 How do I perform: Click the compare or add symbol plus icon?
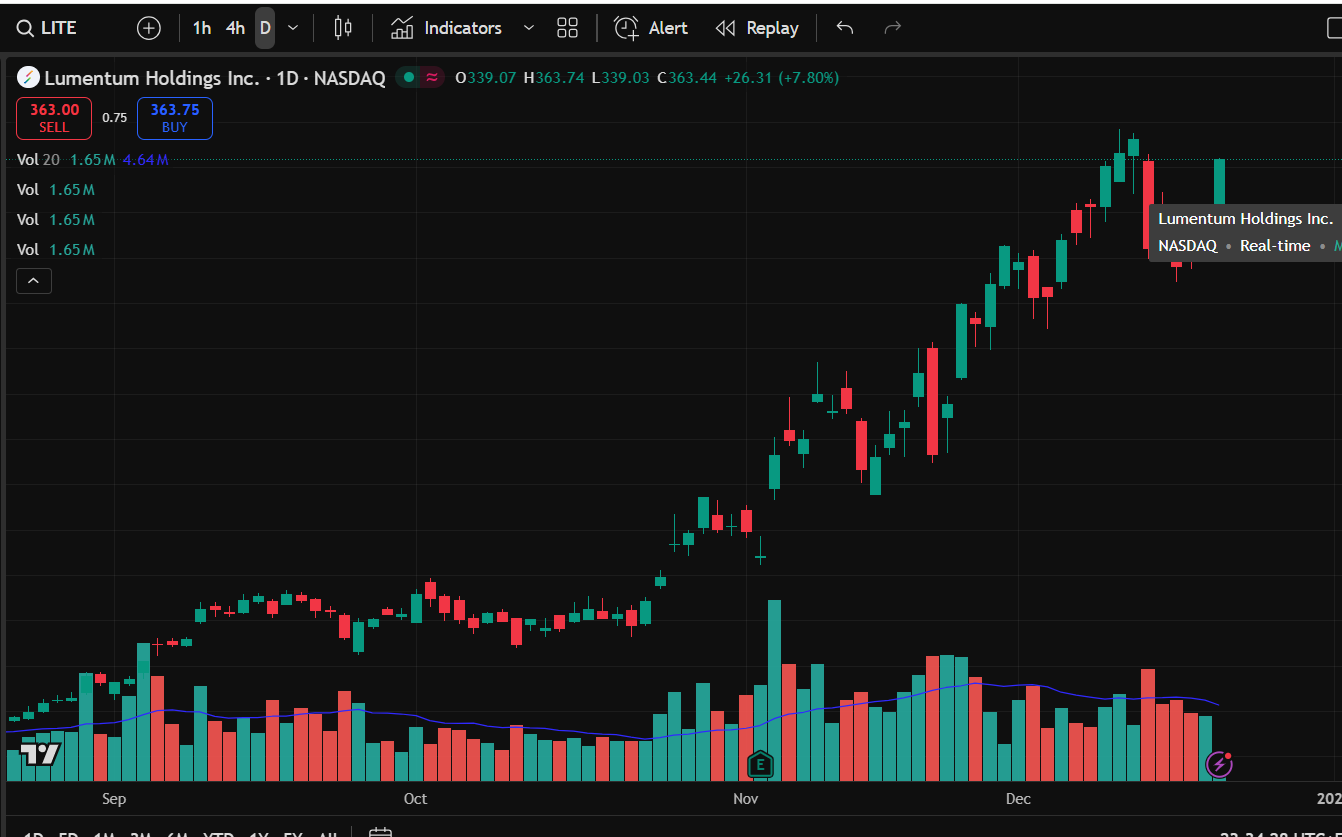pos(148,28)
